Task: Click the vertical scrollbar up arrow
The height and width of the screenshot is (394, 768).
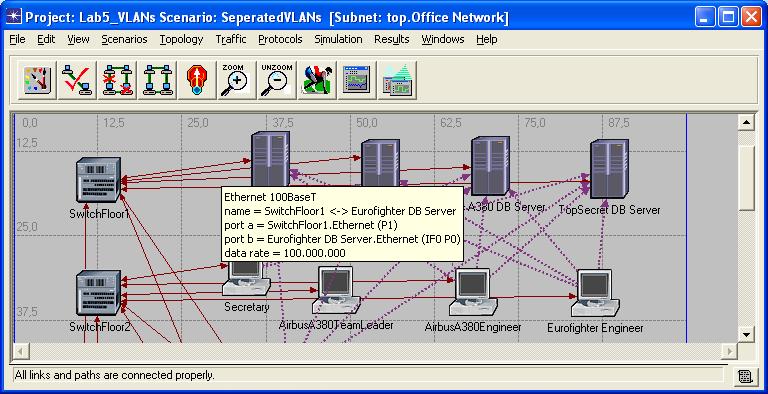Action: pos(746,122)
